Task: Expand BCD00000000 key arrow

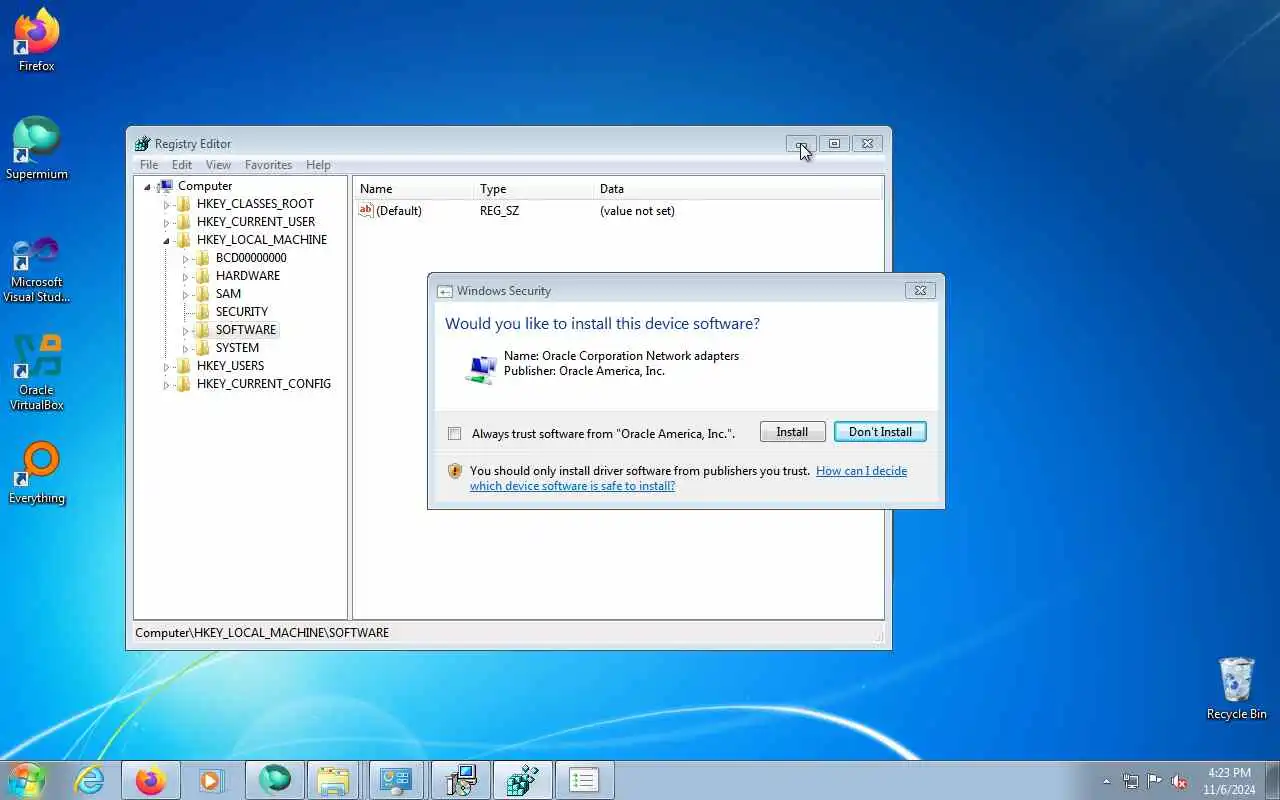Action: (x=186, y=258)
